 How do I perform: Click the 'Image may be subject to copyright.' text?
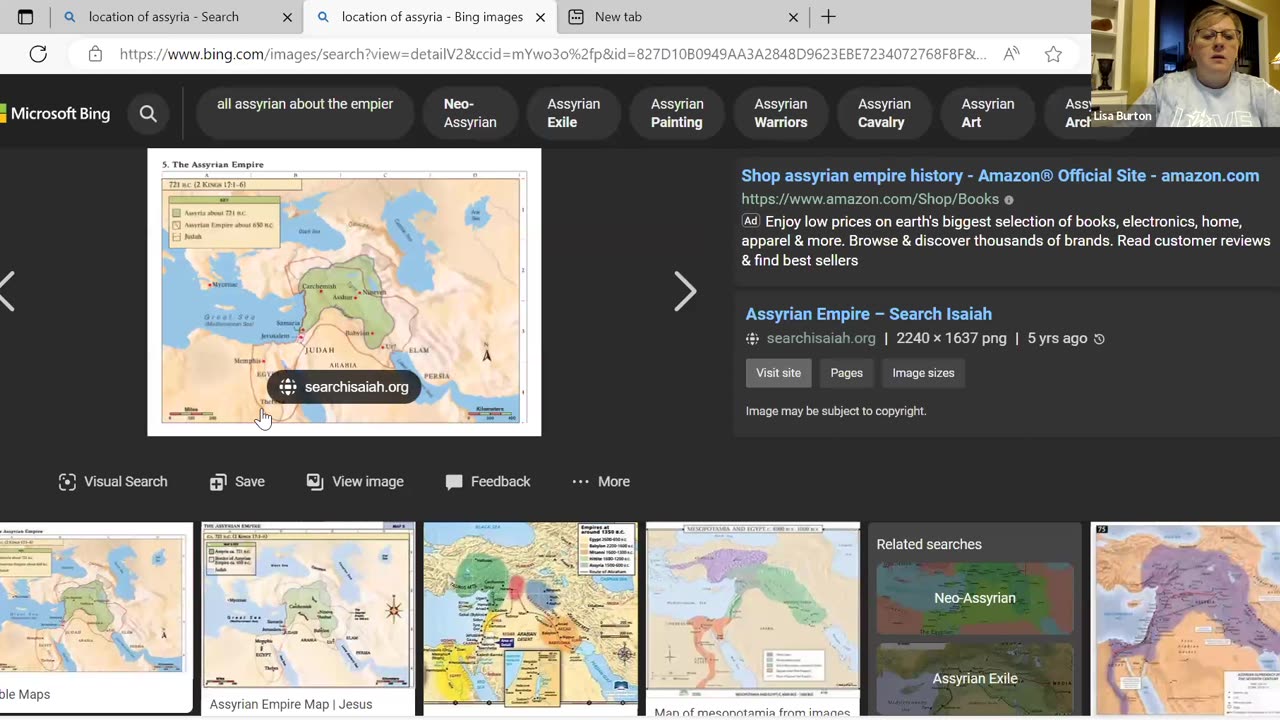836,411
